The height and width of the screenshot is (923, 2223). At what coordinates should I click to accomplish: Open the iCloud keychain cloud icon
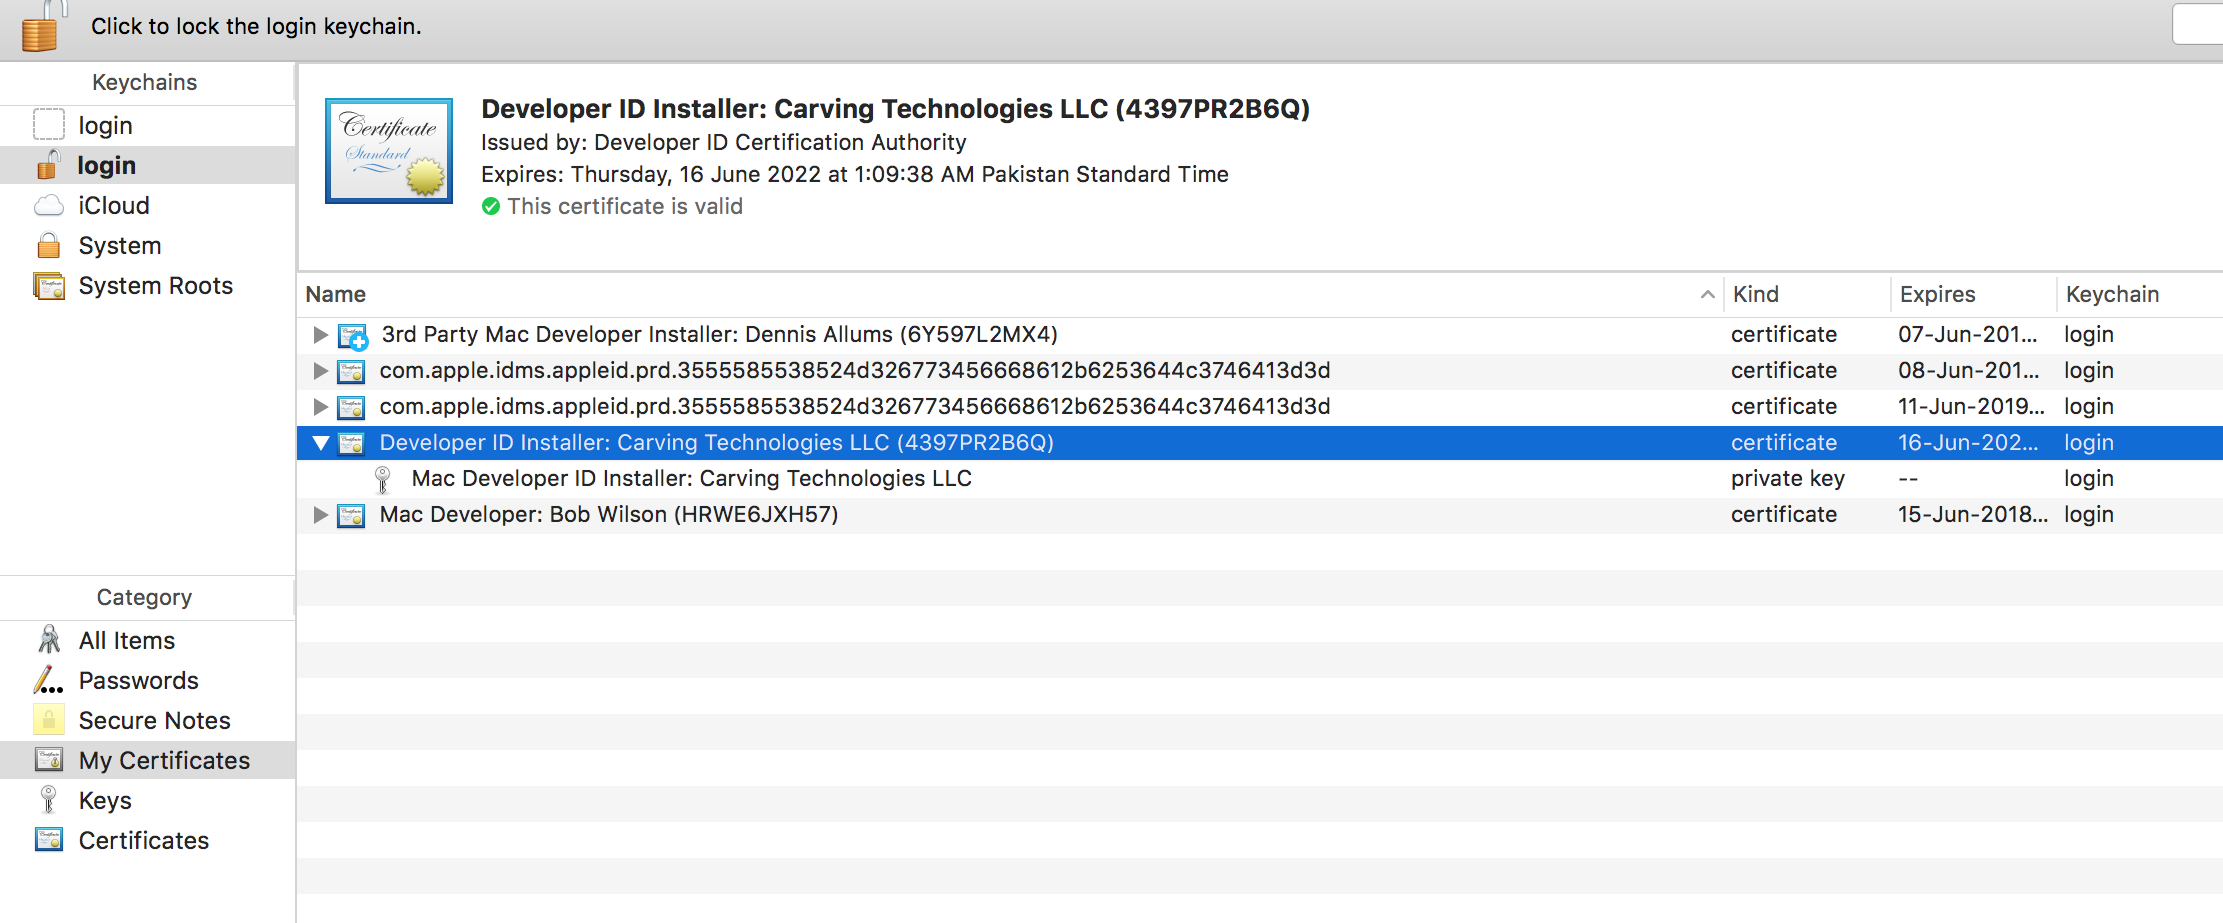click(x=49, y=206)
